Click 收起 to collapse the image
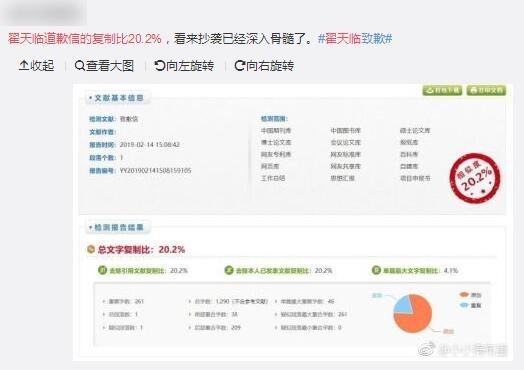Viewport: 524px width, 370px height. tap(37, 66)
